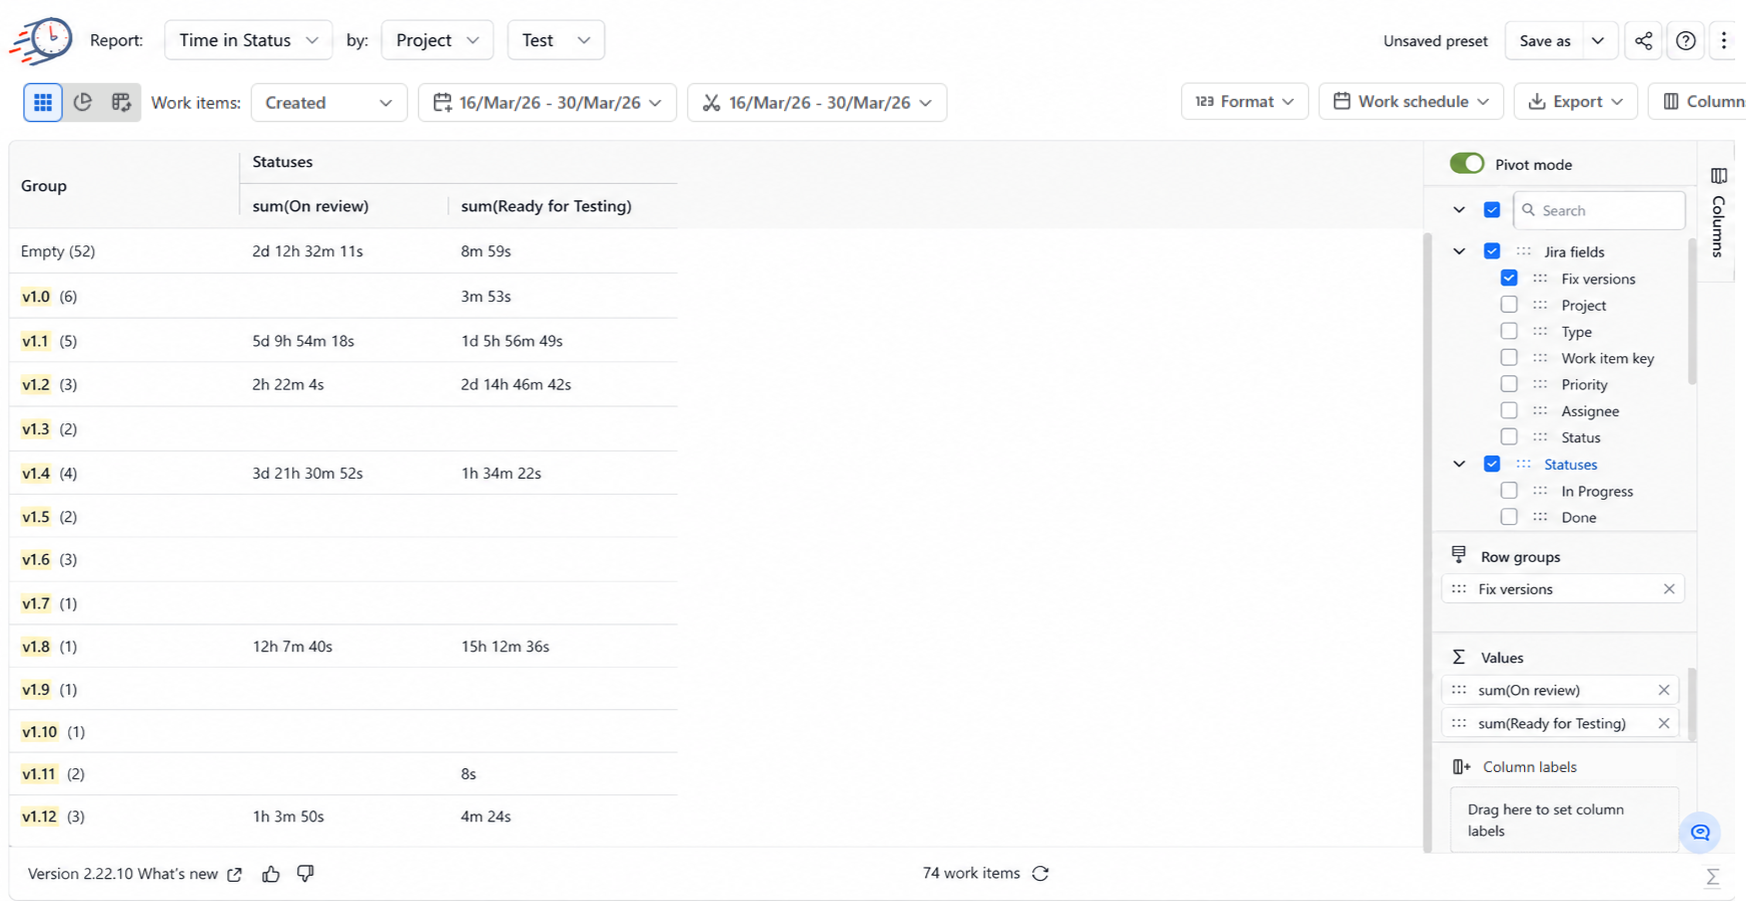Viewport: 1746px width, 901px height.
Task: Refresh the 74 work items count
Action: click(1041, 873)
